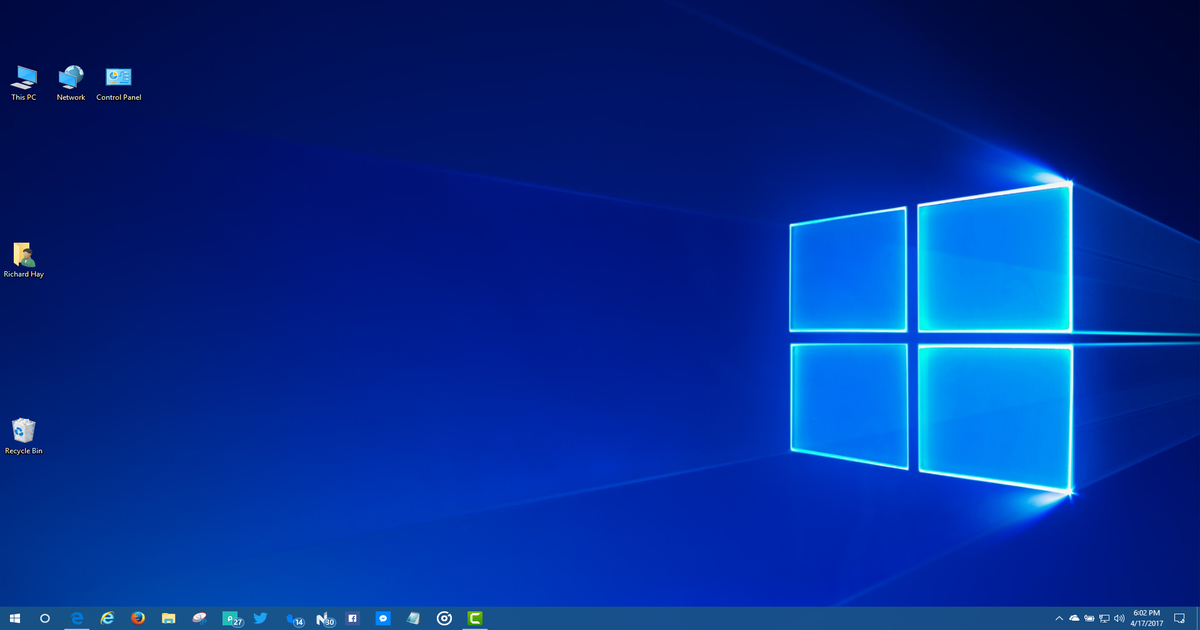Open Microsoft Edge from the taskbar
1200x630 pixels.
click(x=76, y=619)
